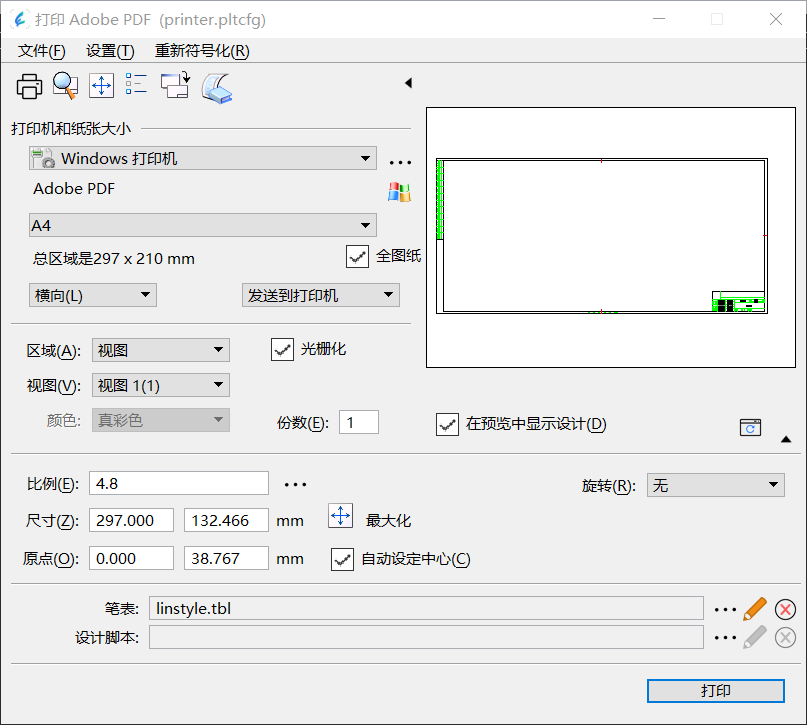Screen dimensions: 807x725
Task: Close the print dialog window
Action: coord(776,20)
